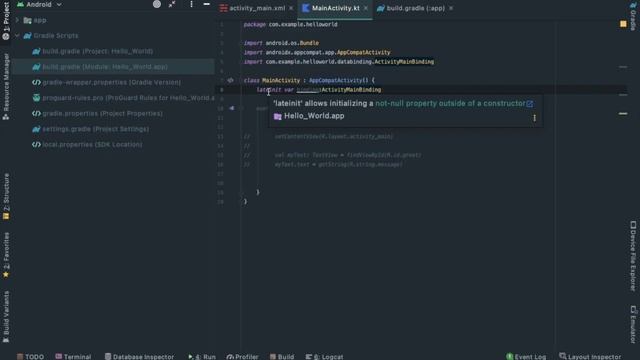The height and width of the screenshot is (360, 640).
Task: Click the Kotlin file icon on MainActivity.kt tab
Action: pos(306,8)
